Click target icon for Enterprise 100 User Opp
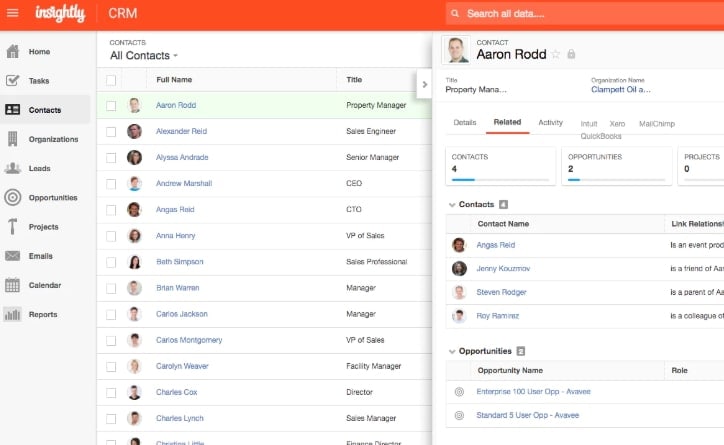The image size is (724, 445). coord(459,391)
